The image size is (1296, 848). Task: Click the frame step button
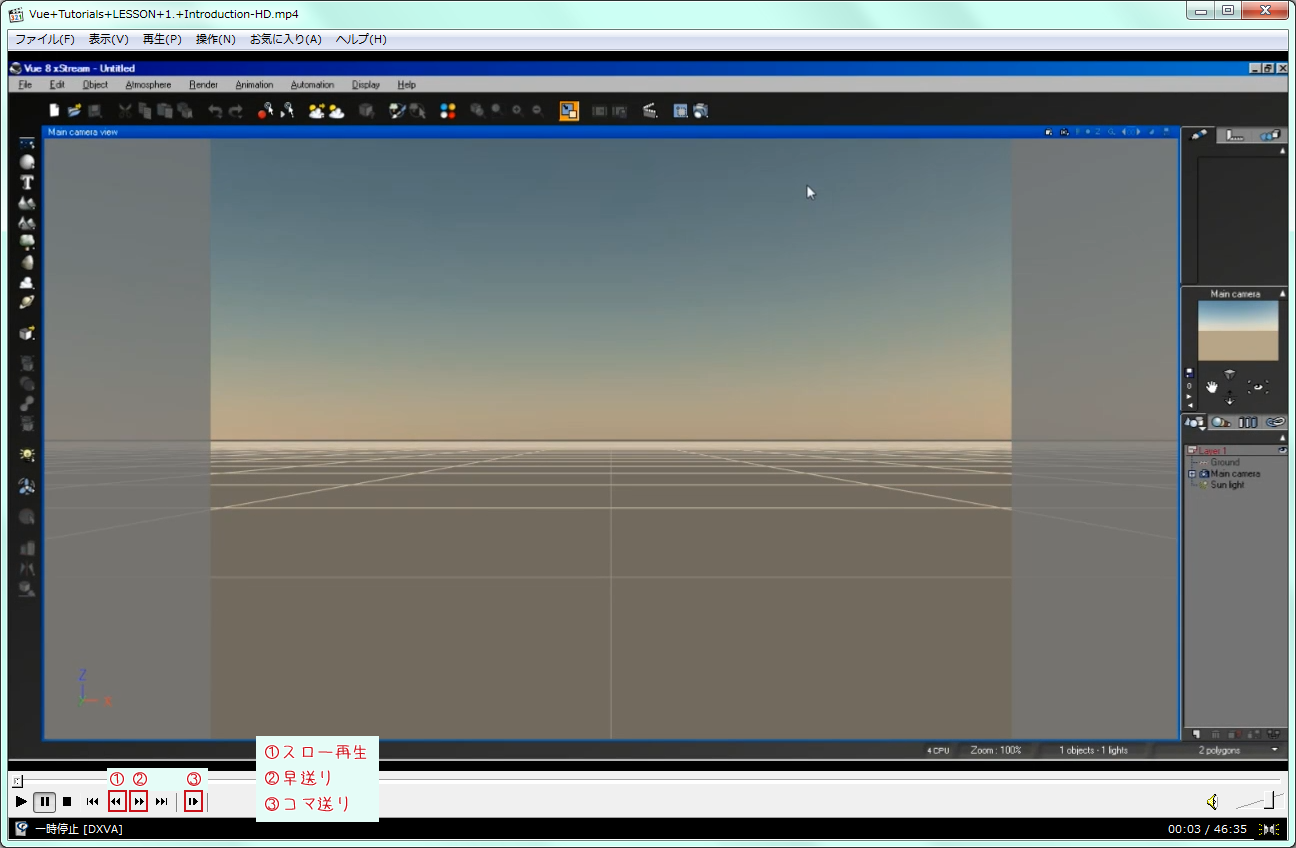[194, 801]
